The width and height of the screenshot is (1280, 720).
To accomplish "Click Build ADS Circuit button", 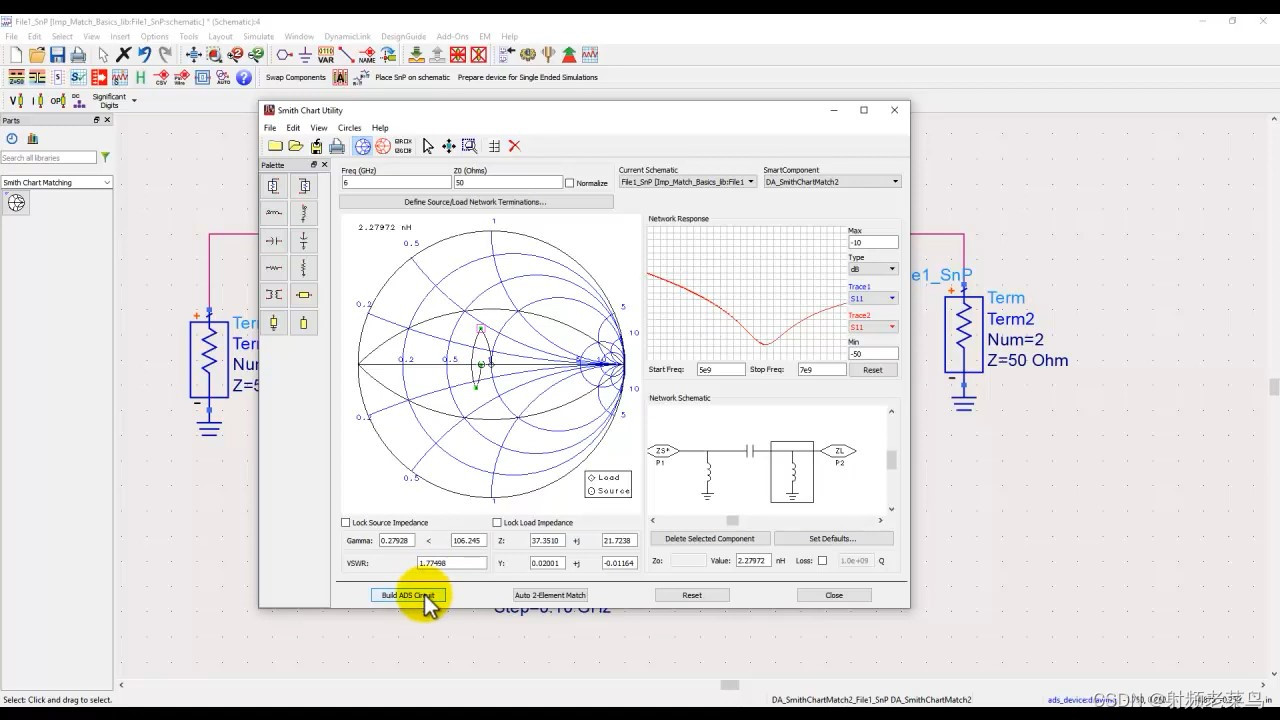I will [x=408, y=595].
